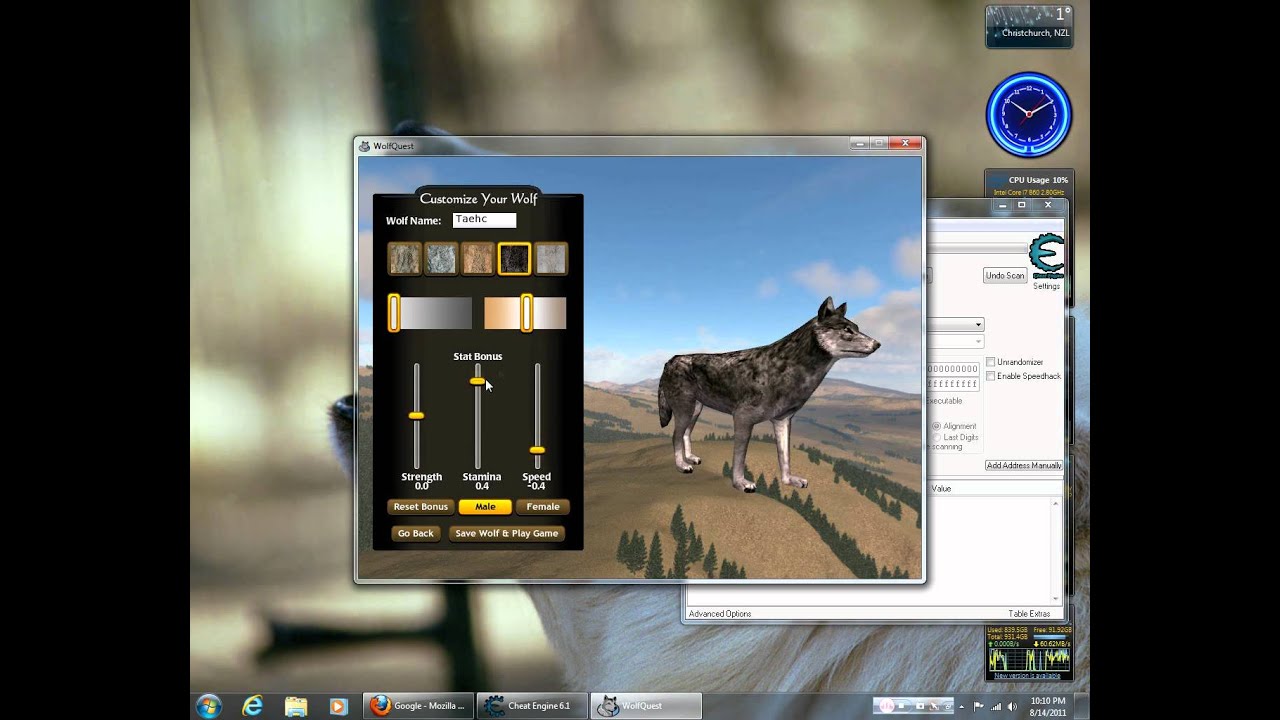Click the blue analog clock gadget
Image resolution: width=1280 pixels, height=720 pixels.
[1029, 114]
